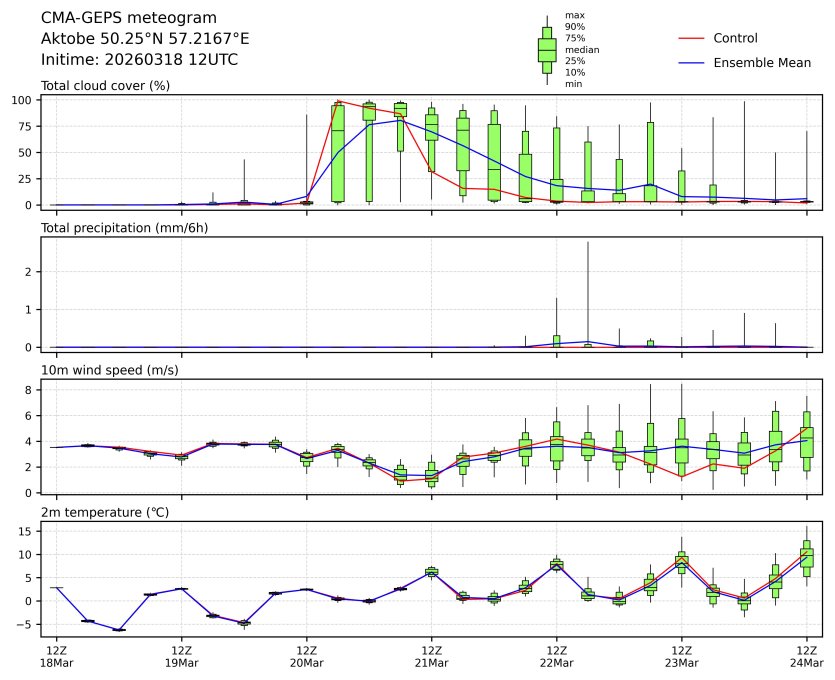The height and width of the screenshot is (680, 835).
Task: Click the 'median' label in the box-plot legend
Action: [x=581, y=49]
